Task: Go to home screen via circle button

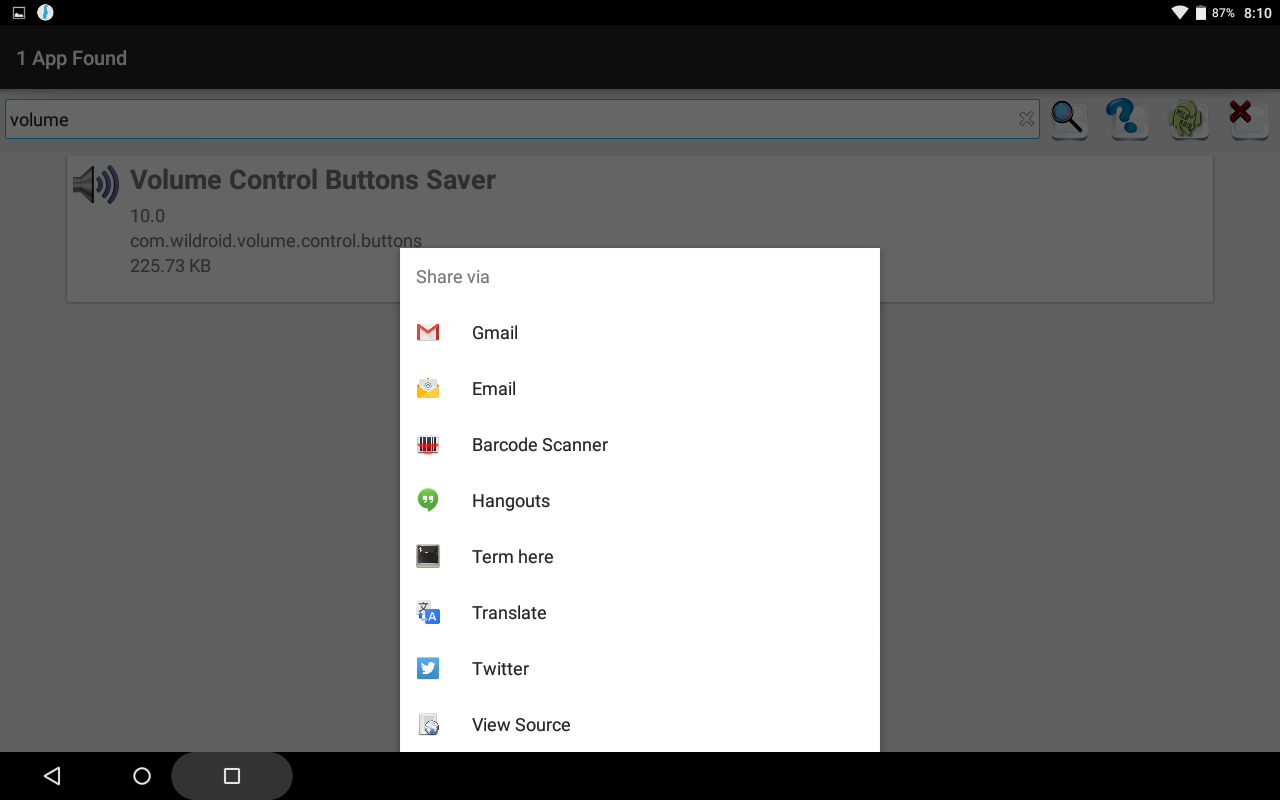Action: tap(142, 776)
